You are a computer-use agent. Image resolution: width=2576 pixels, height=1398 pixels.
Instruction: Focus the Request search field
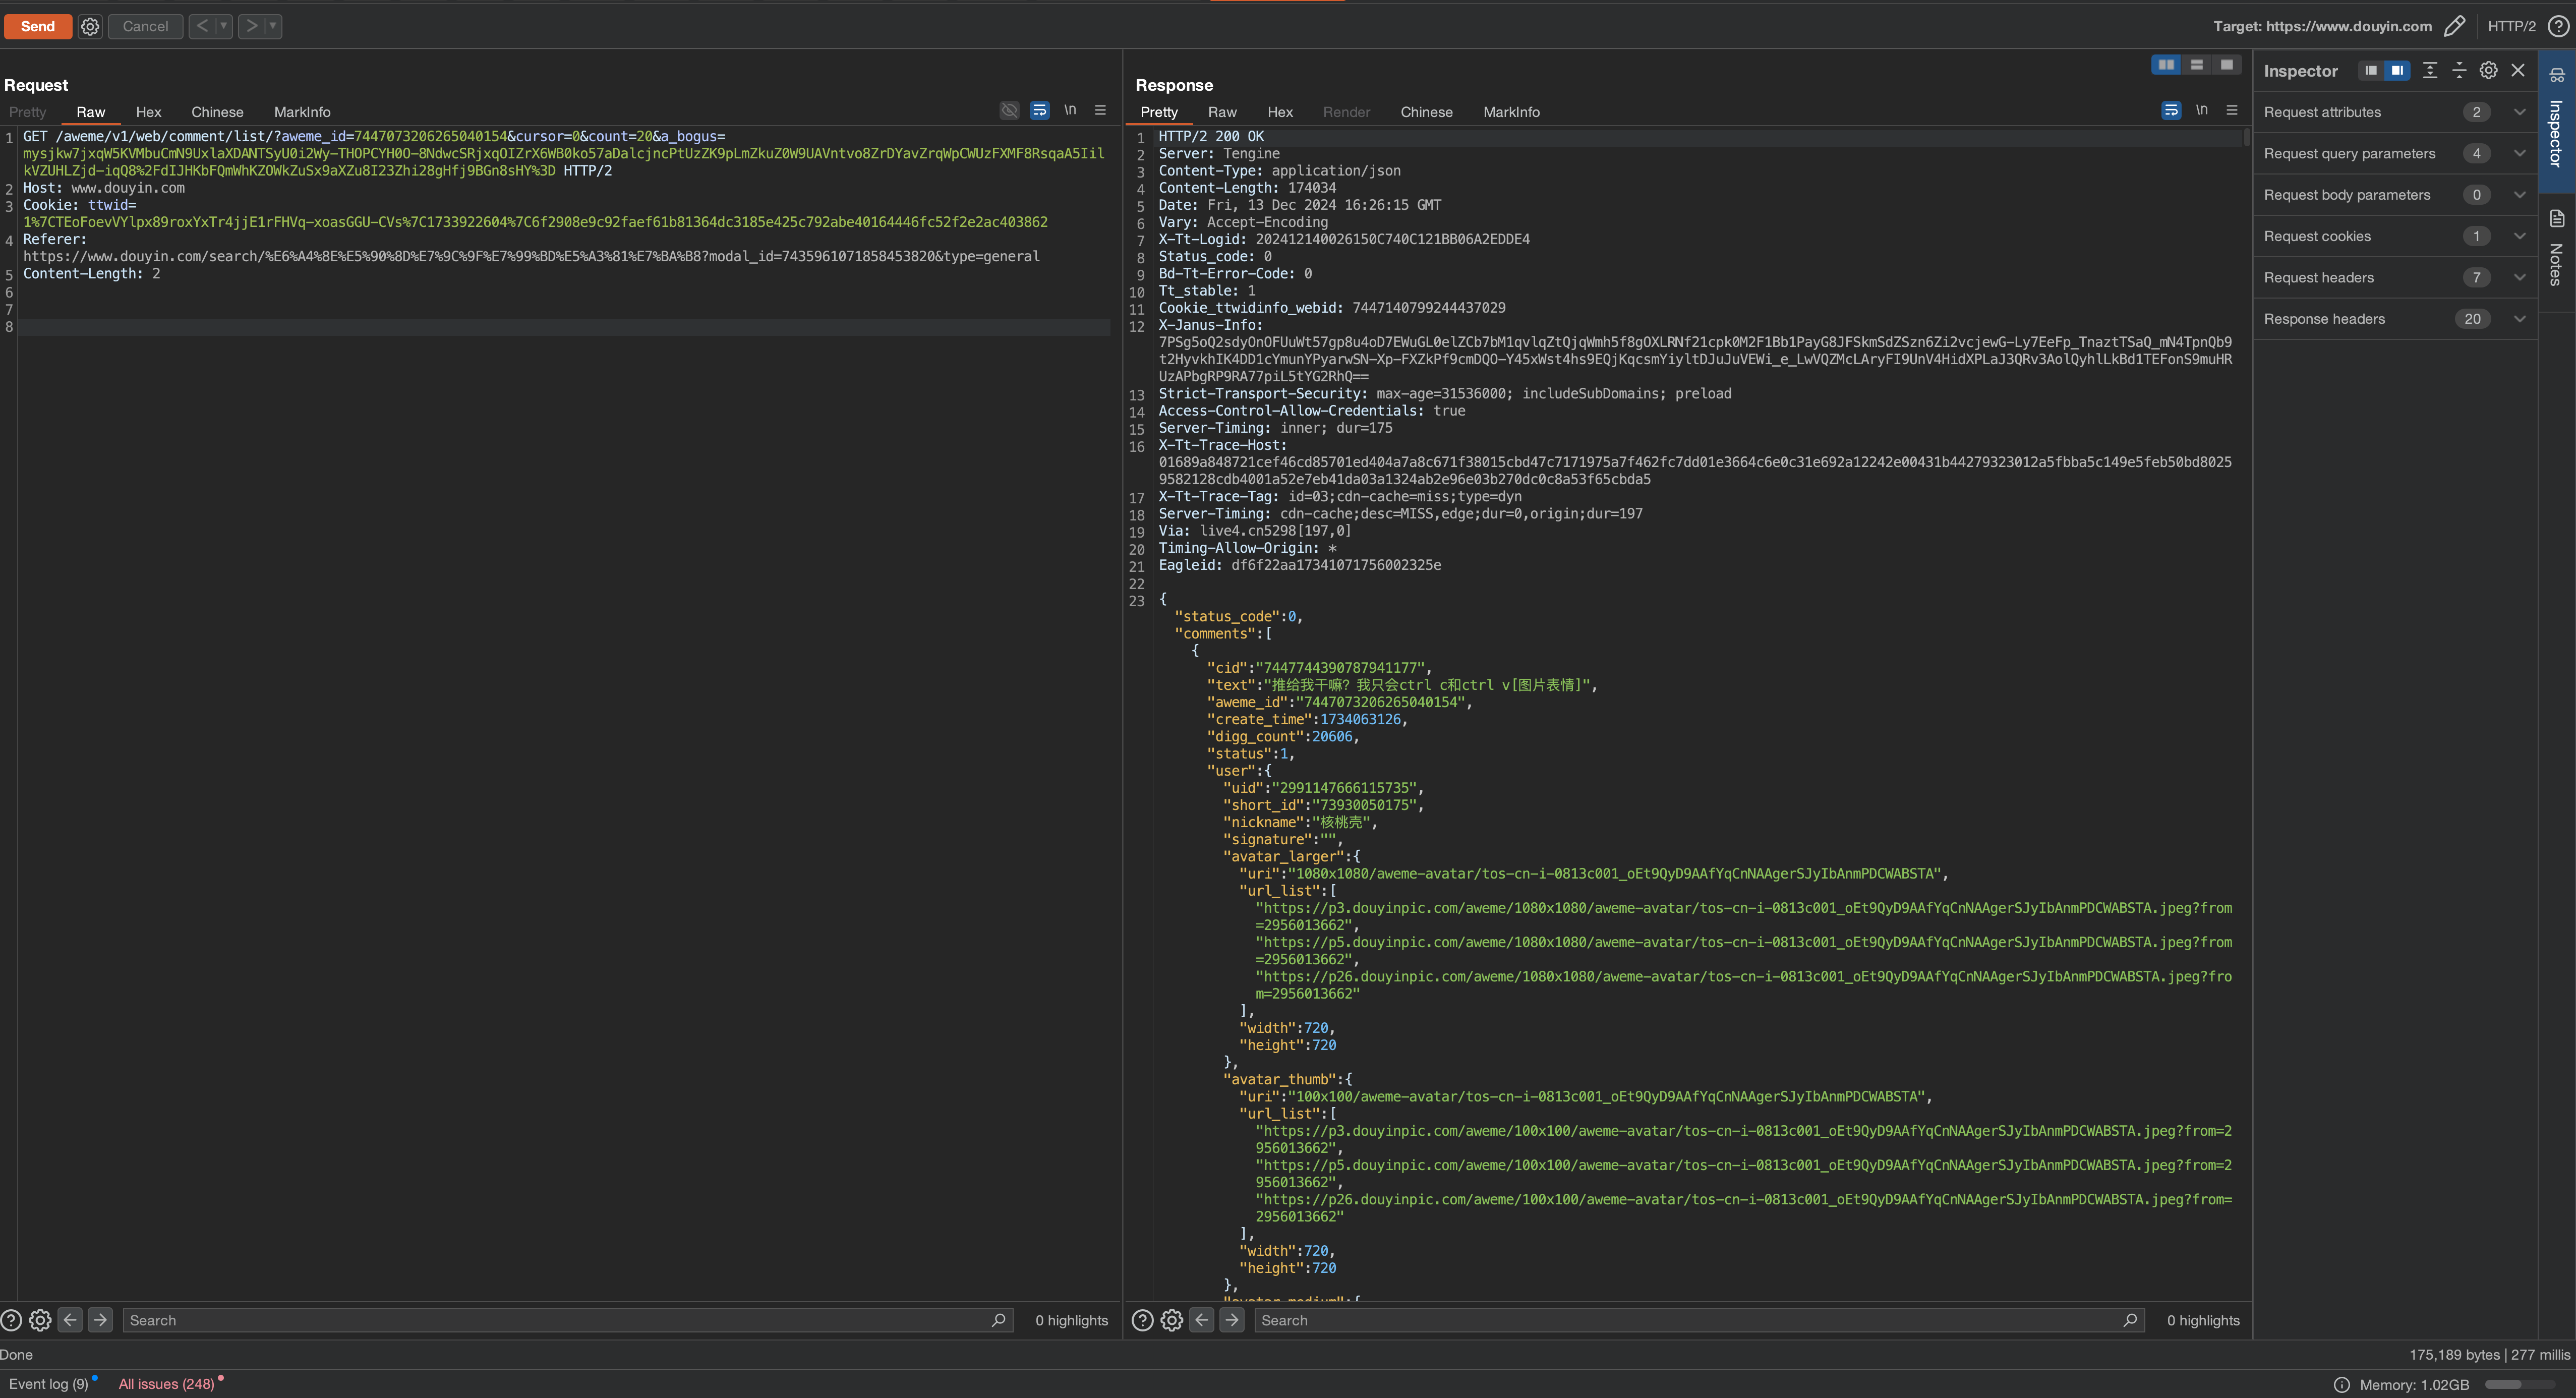tap(567, 1320)
